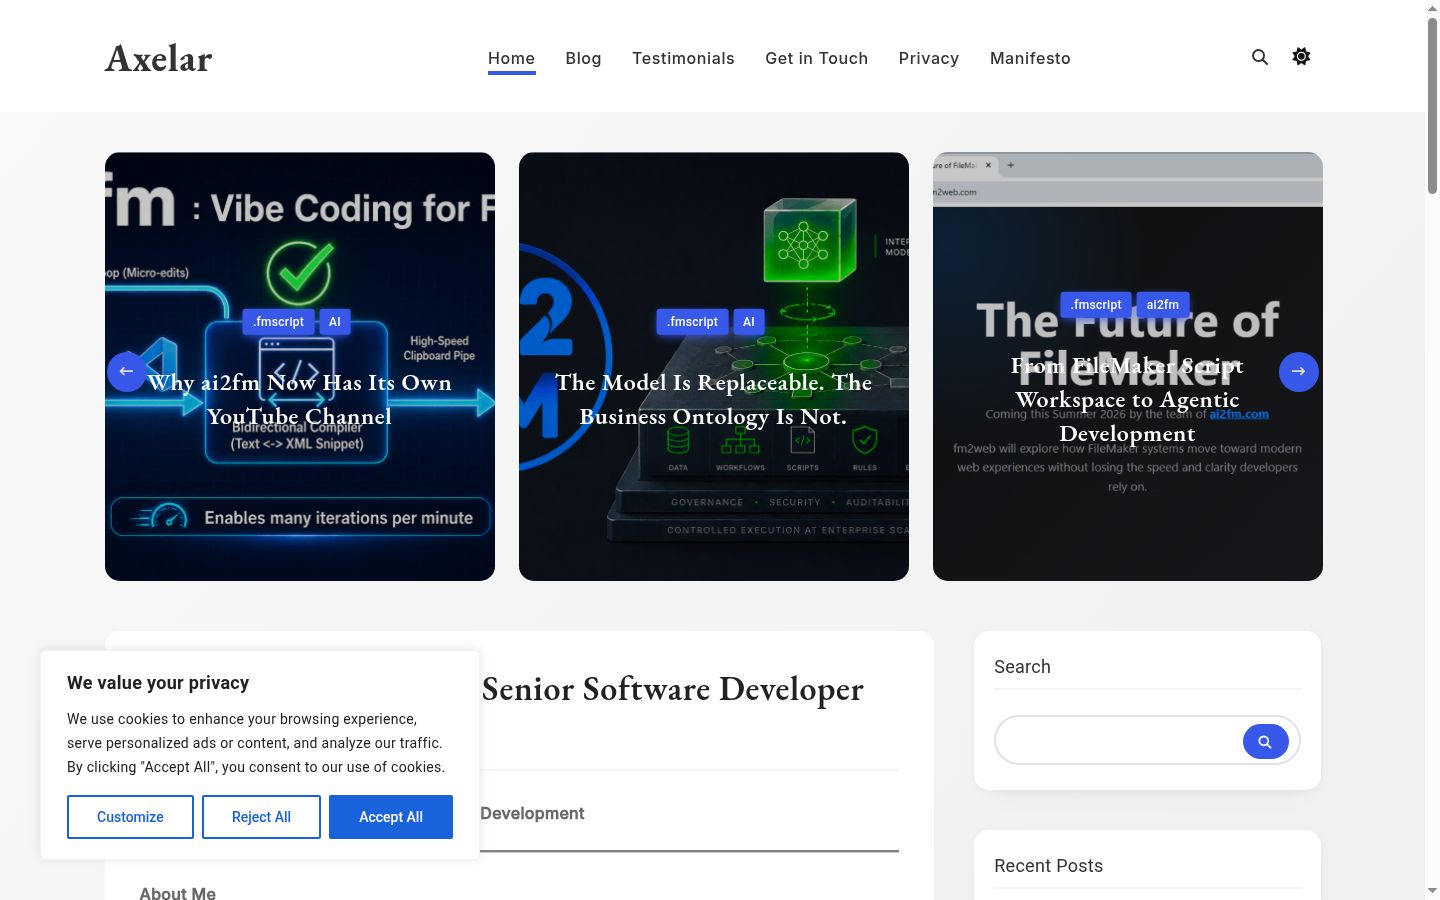Open the Manifesto menu item
This screenshot has height=900, width=1440.
[1030, 58]
